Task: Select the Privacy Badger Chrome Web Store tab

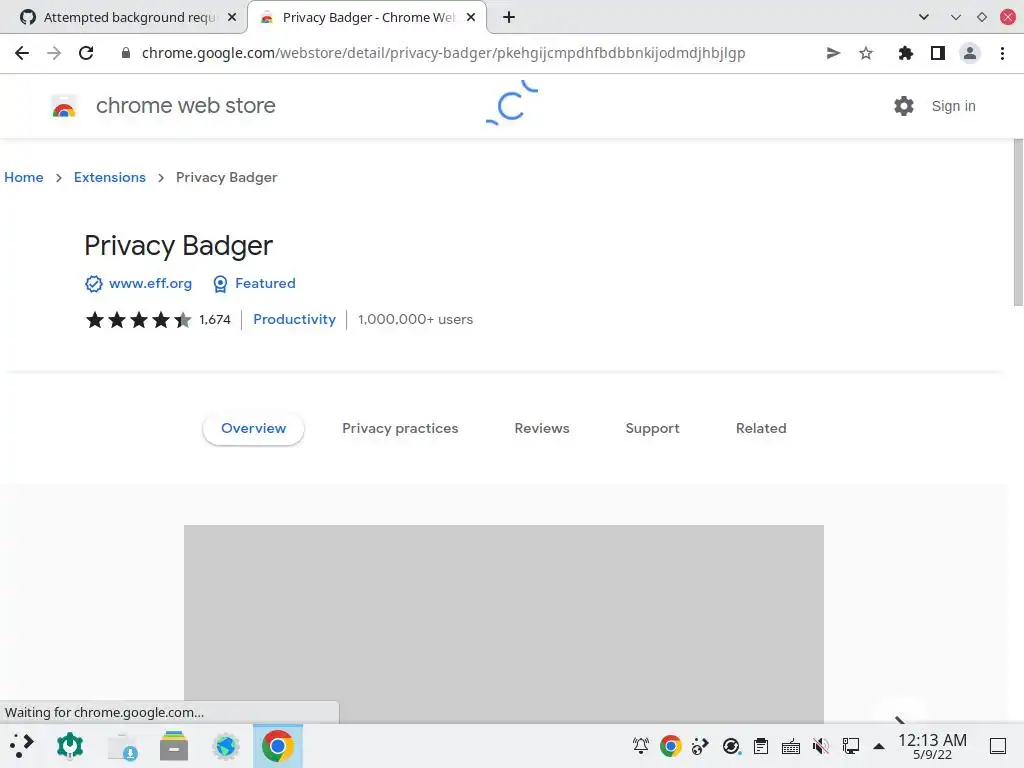Action: click(367, 18)
